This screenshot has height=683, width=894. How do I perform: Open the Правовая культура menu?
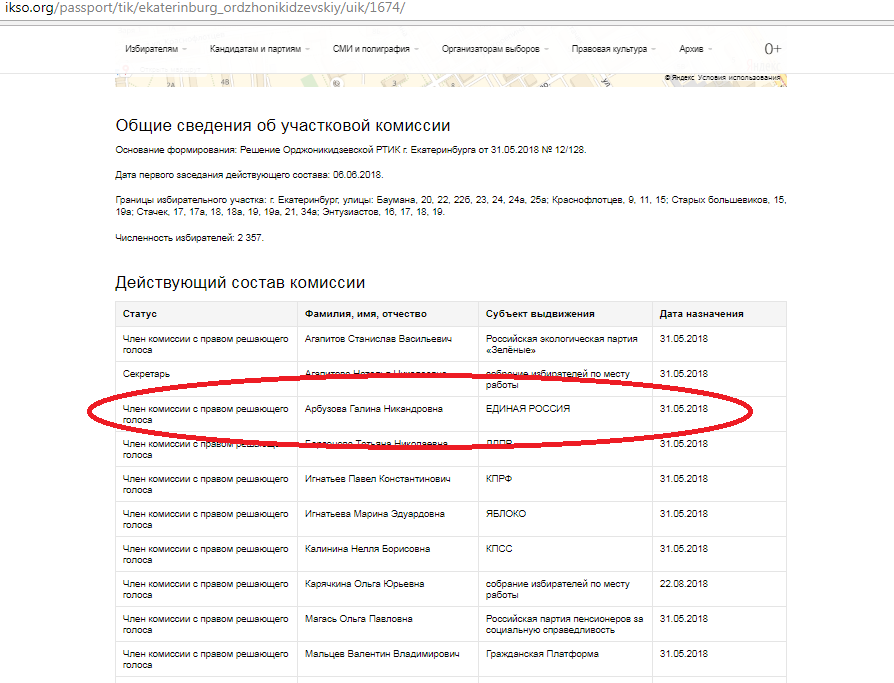[x=614, y=49]
